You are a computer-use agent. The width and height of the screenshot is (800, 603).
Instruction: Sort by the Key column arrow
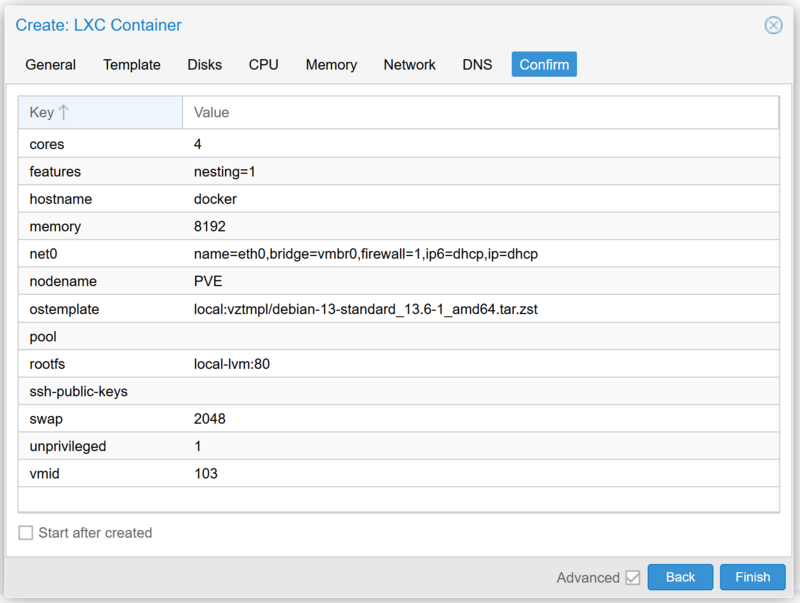click(63, 112)
